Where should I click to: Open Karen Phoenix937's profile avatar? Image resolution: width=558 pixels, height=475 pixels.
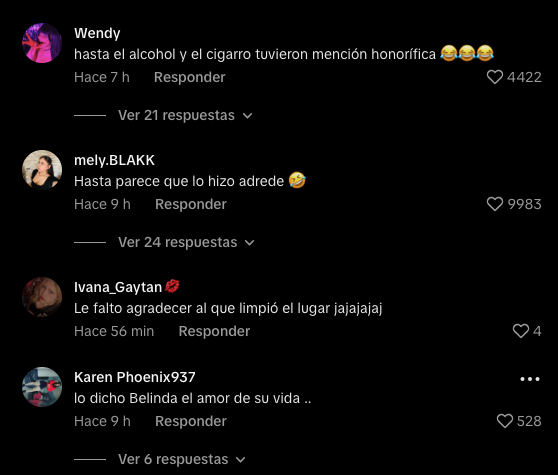coord(42,387)
